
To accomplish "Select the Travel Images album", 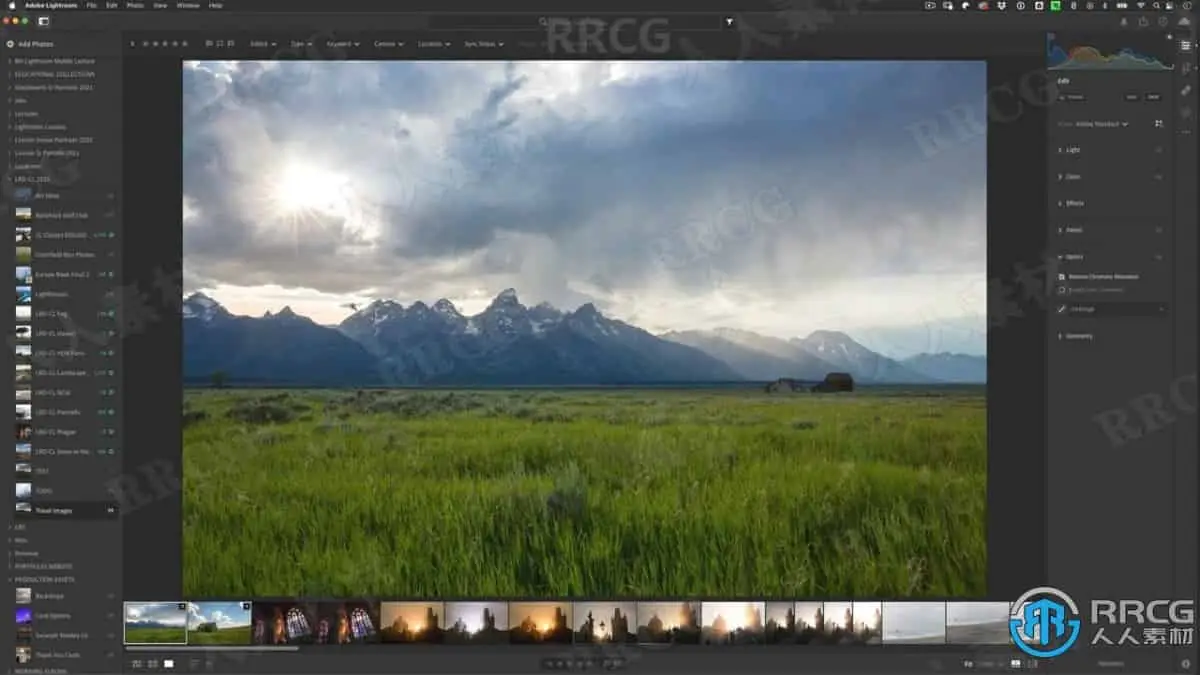I will click(x=66, y=510).
